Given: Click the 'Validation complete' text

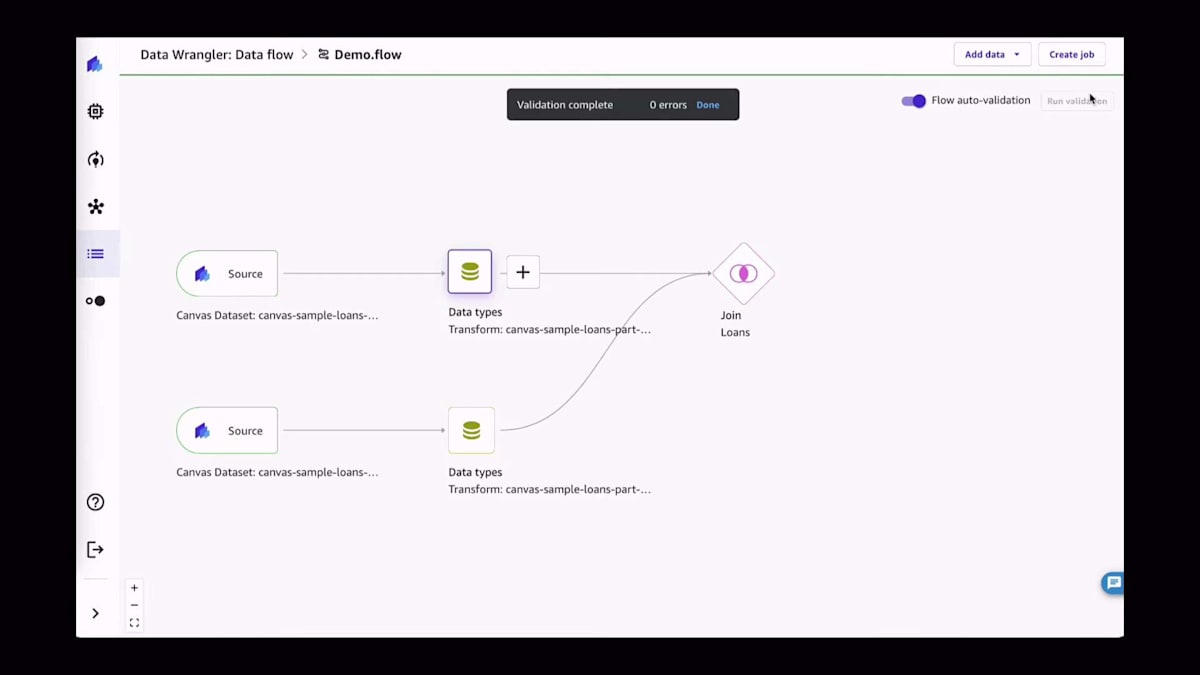Looking at the screenshot, I should (x=565, y=105).
